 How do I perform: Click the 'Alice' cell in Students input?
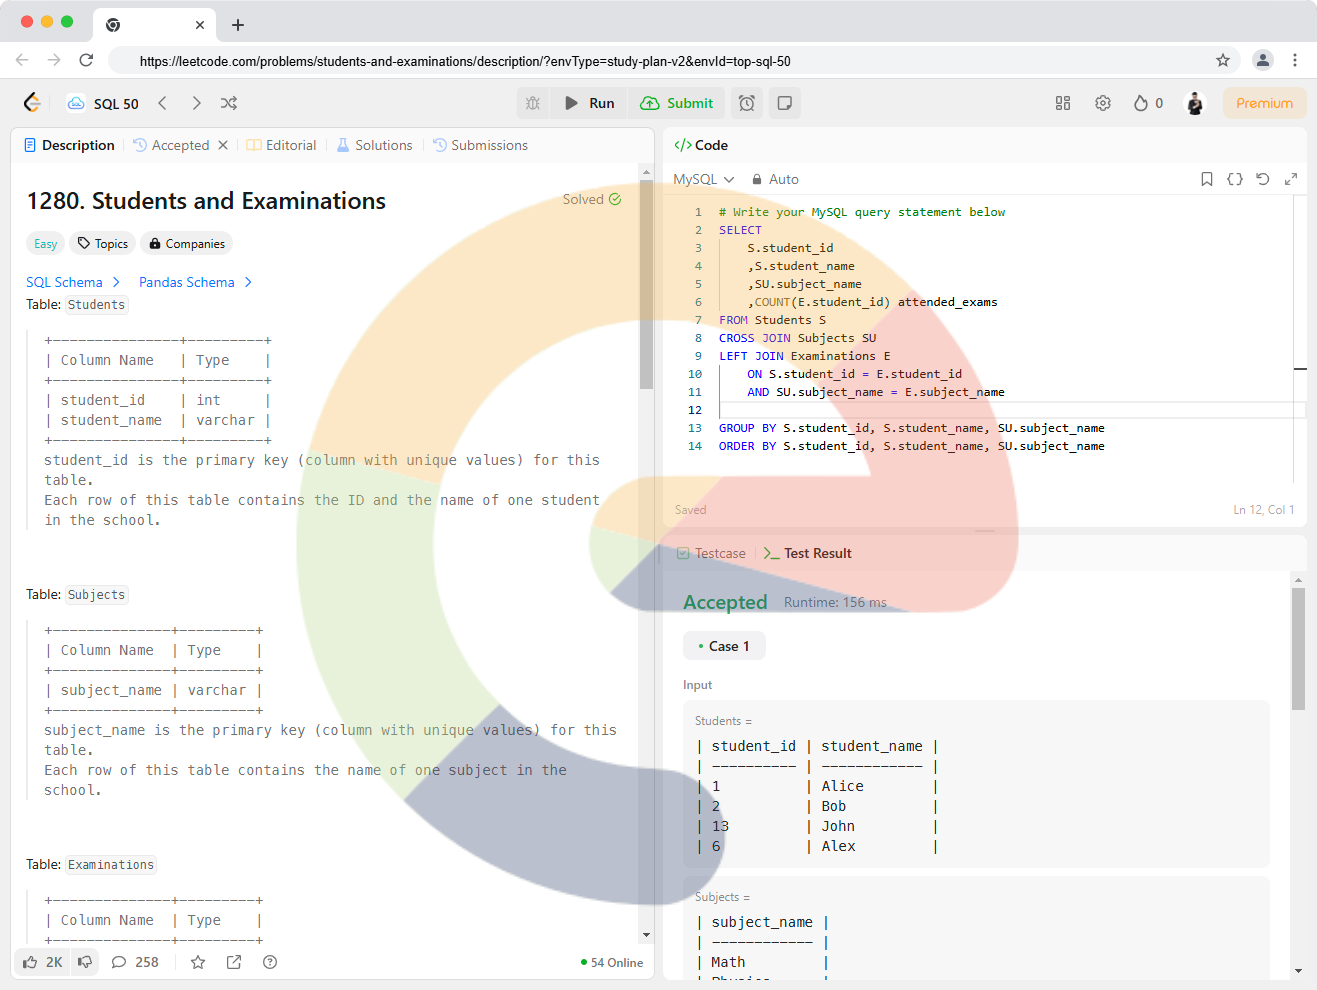point(842,786)
